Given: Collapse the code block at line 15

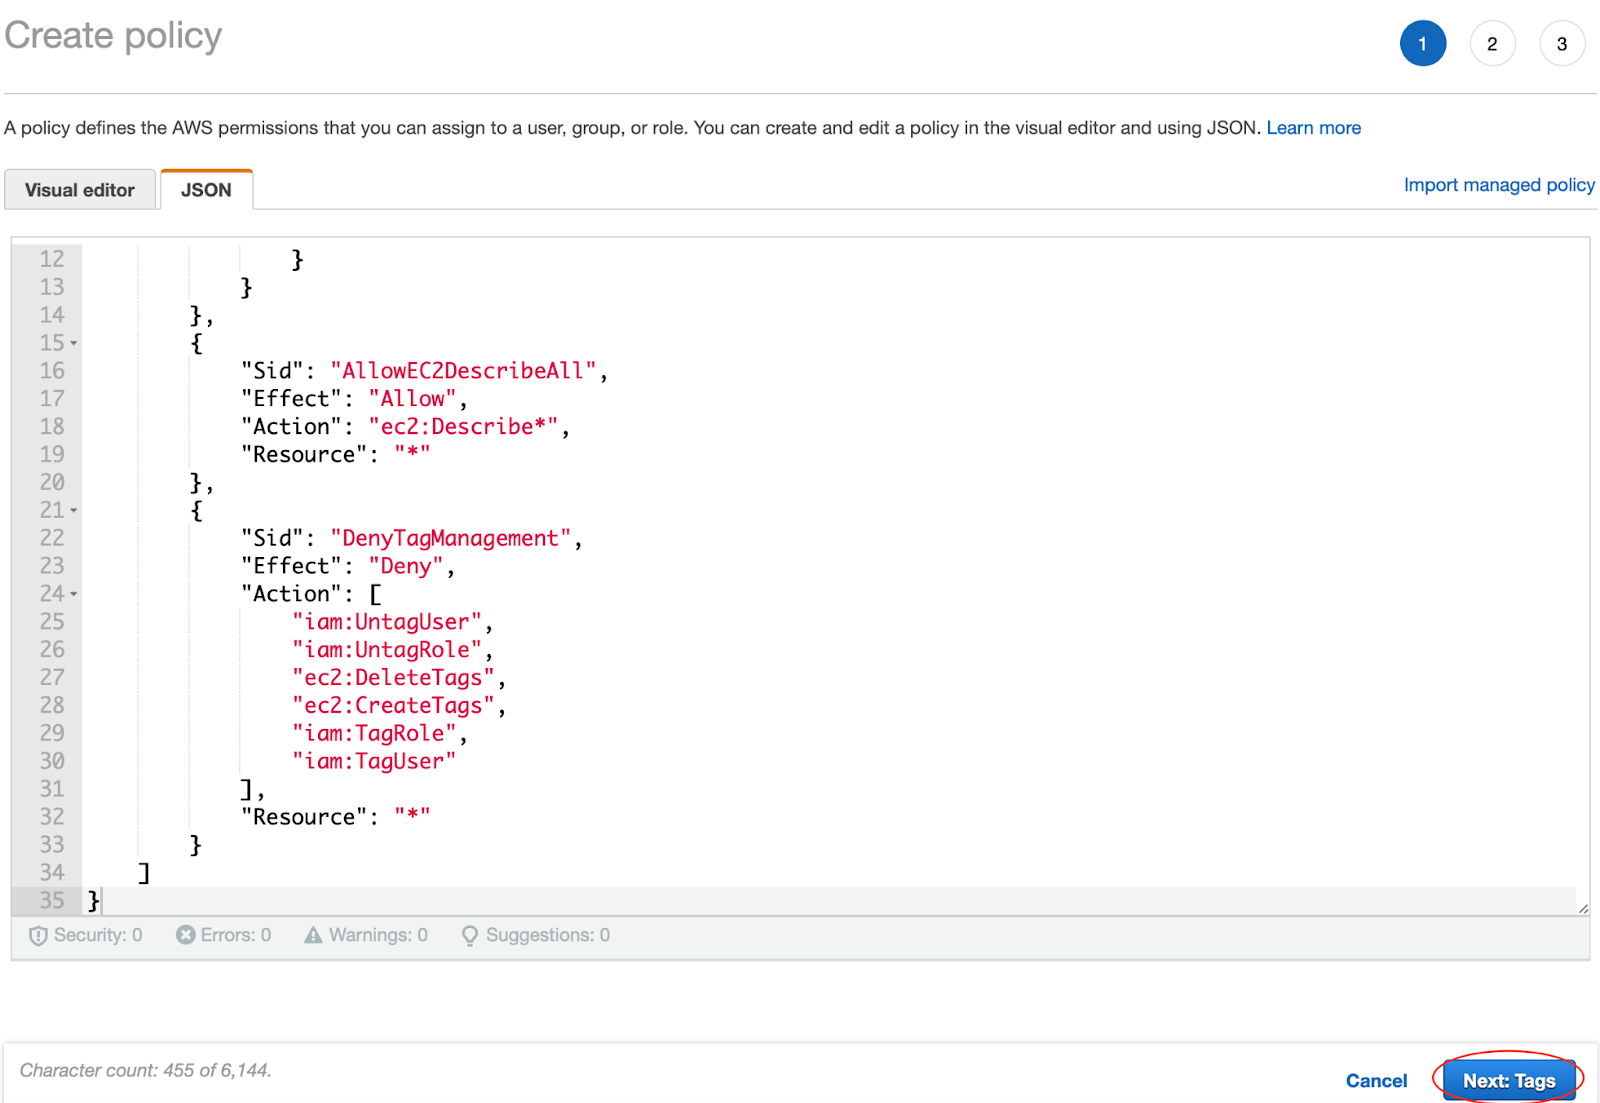Looking at the screenshot, I should [x=74, y=344].
